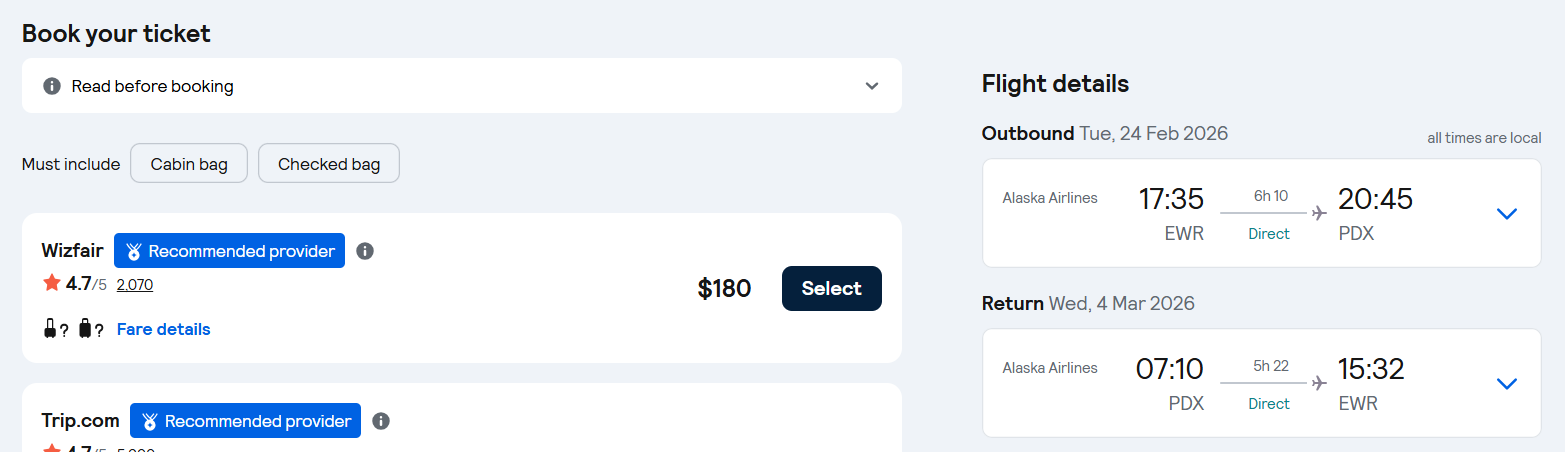
Task: Click the plane icon on the outbound flight
Action: pyautogui.click(x=1319, y=212)
